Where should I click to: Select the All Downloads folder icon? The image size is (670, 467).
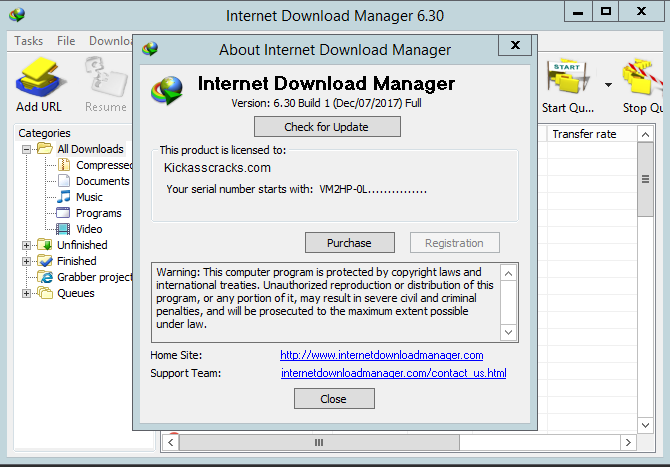point(44,149)
